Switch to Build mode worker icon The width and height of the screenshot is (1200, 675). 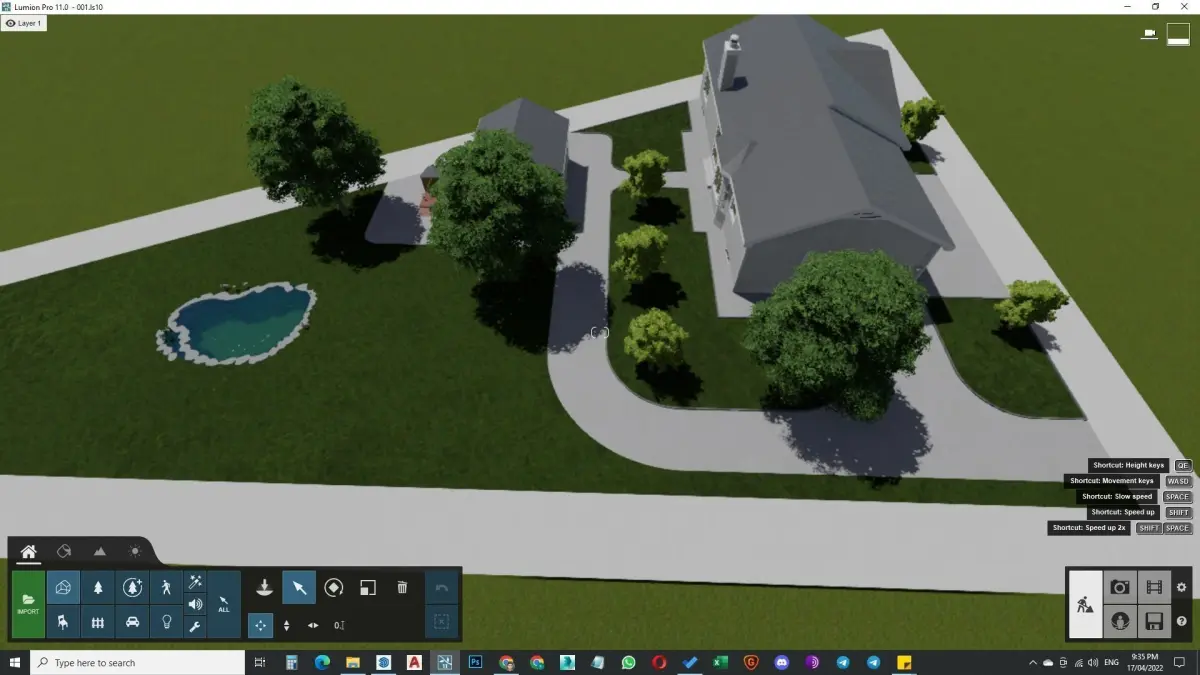click(1085, 604)
